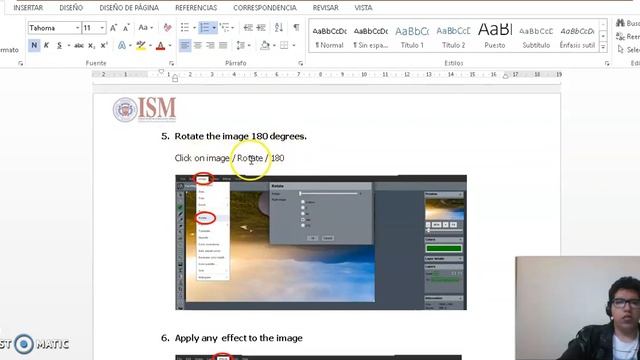Select the embedded Rotate dialog screenshot image
Image resolution: width=640 pixels, height=360 pixels.
(321, 242)
